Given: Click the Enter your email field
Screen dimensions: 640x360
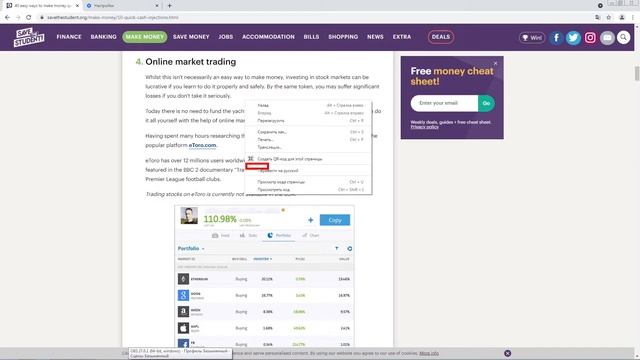Looking at the screenshot, I should pos(444,103).
